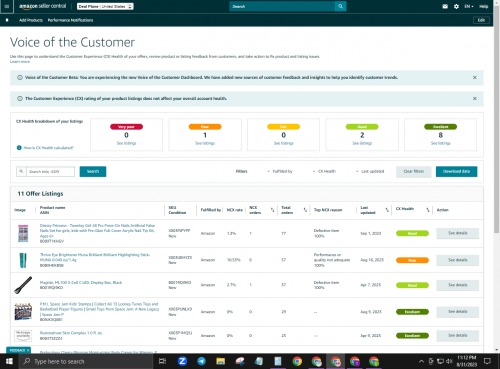
Task: Click the Amazon Seller Central logo
Action: pyautogui.click(x=43, y=6)
